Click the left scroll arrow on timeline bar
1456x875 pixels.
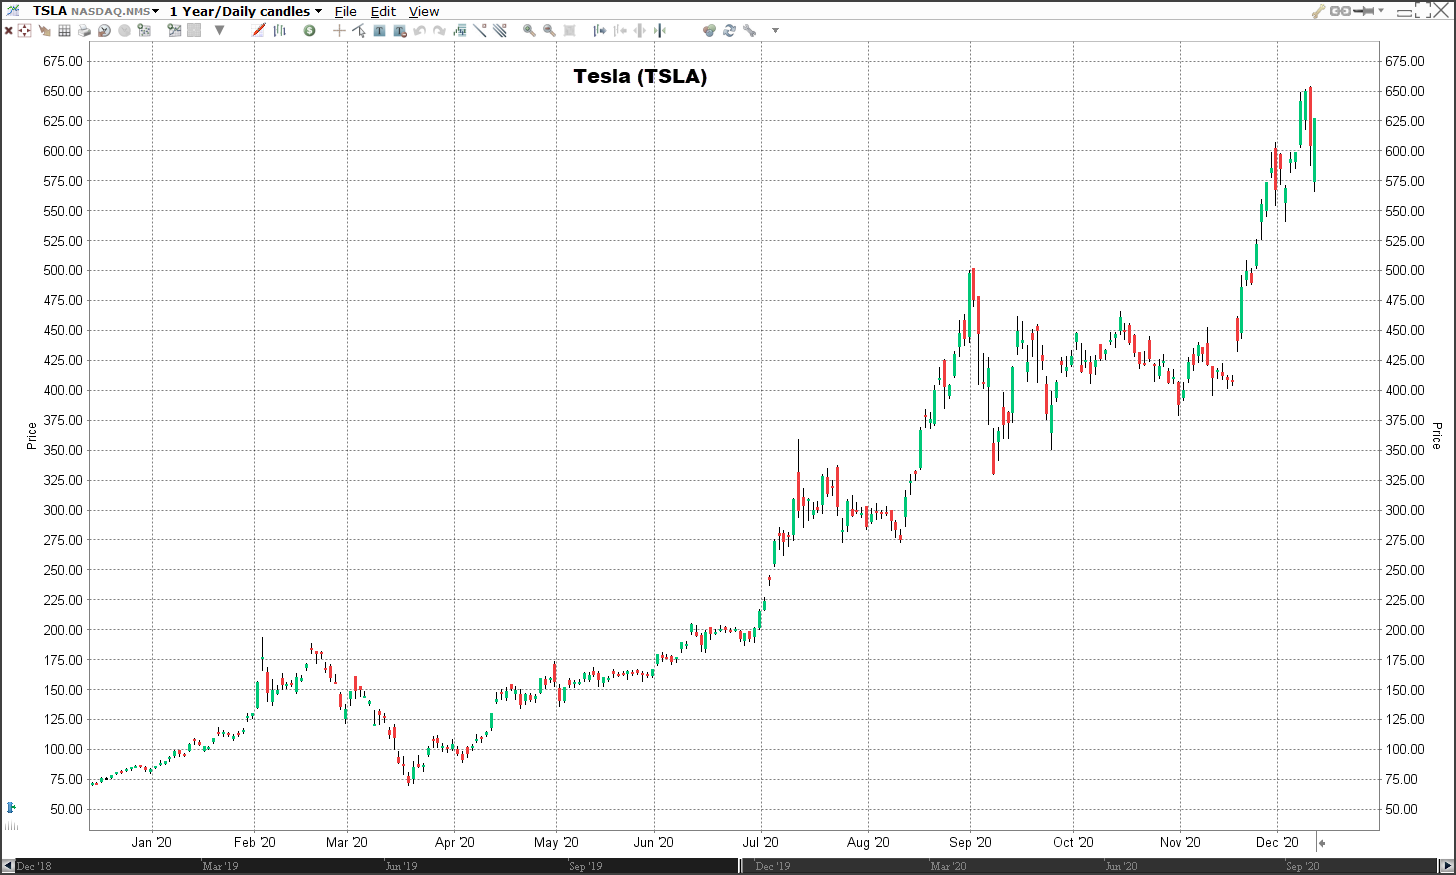point(8,866)
